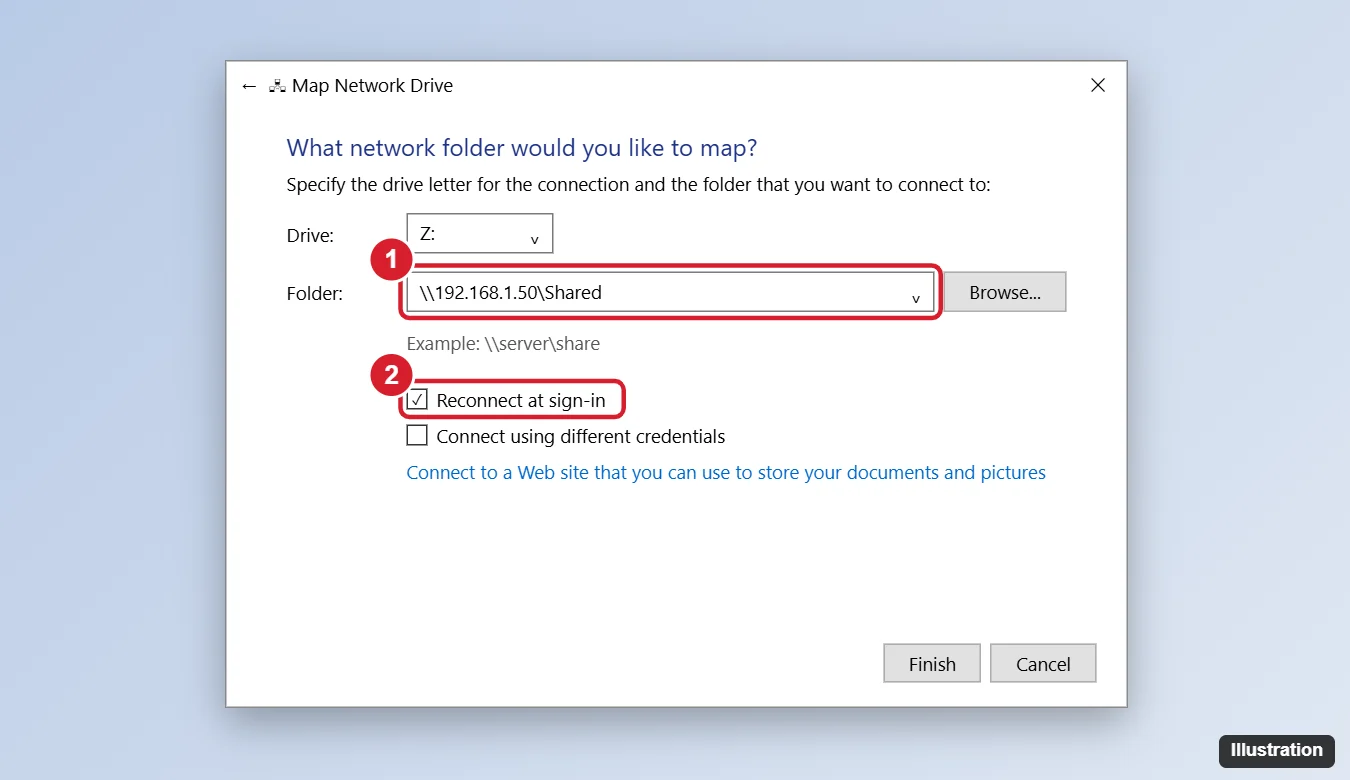Image resolution: width=1350 pixels, height=780 pixels.
Task: Click Finish to map the drive
Action: 932,664
